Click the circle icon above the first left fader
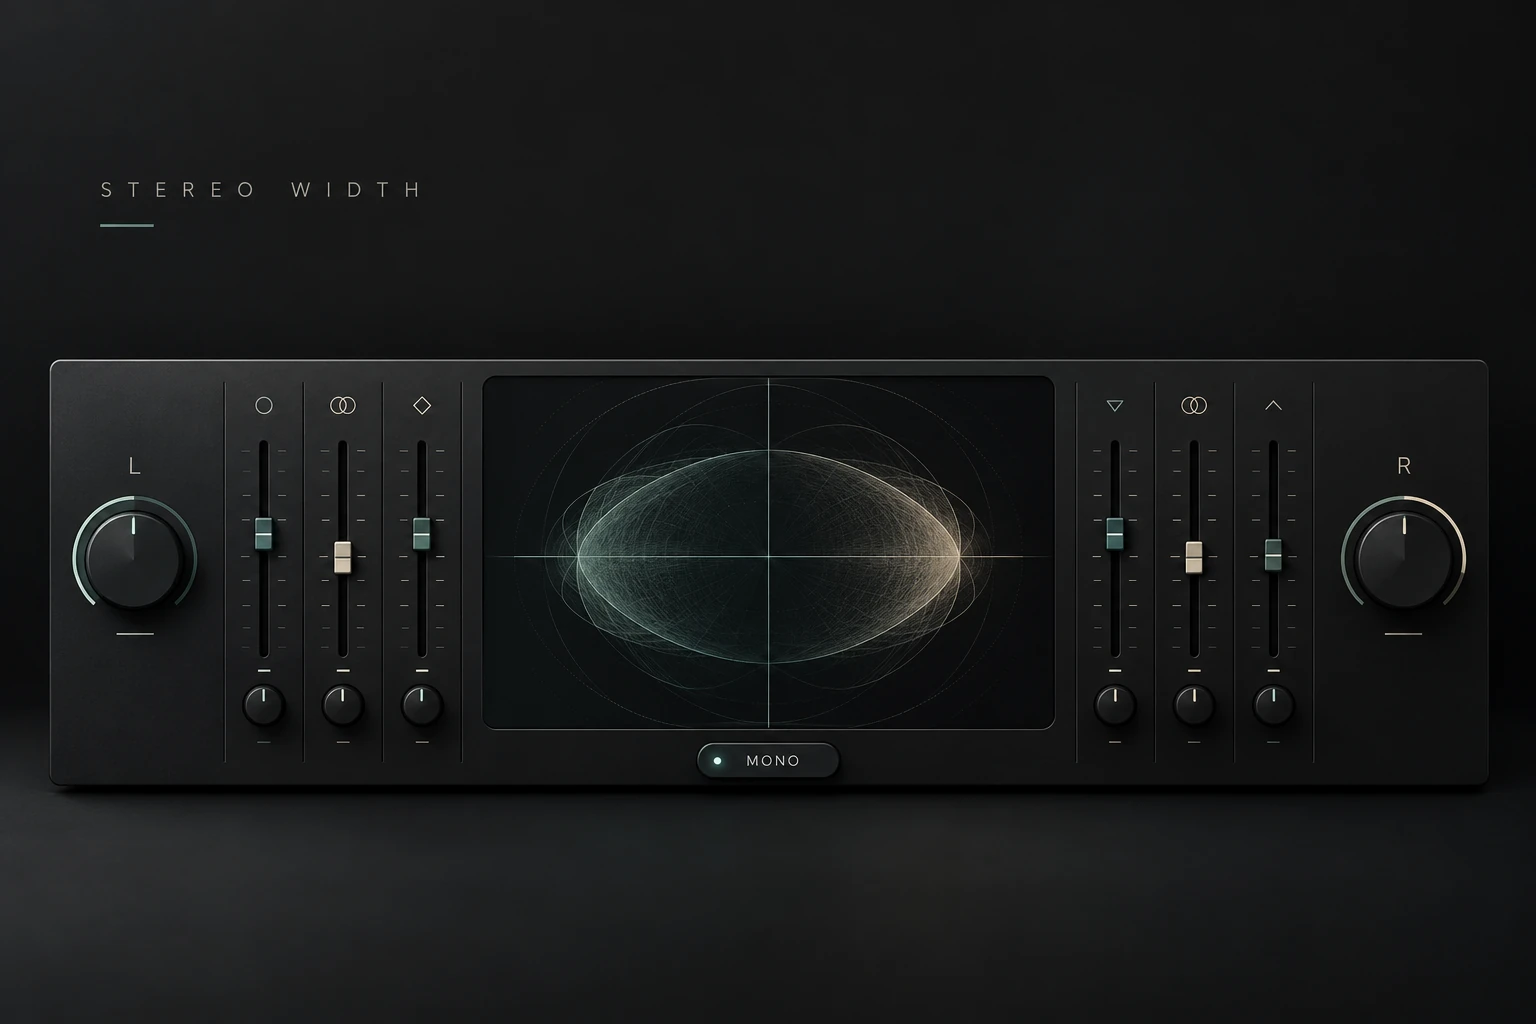 pyautogui.click(x=264, y=405)
